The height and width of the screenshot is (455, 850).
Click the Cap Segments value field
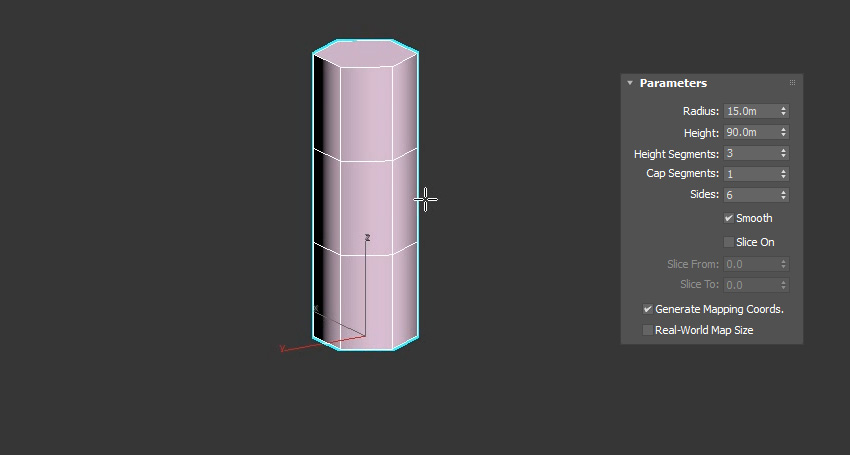pyautogui.click(x=750, y=174)
